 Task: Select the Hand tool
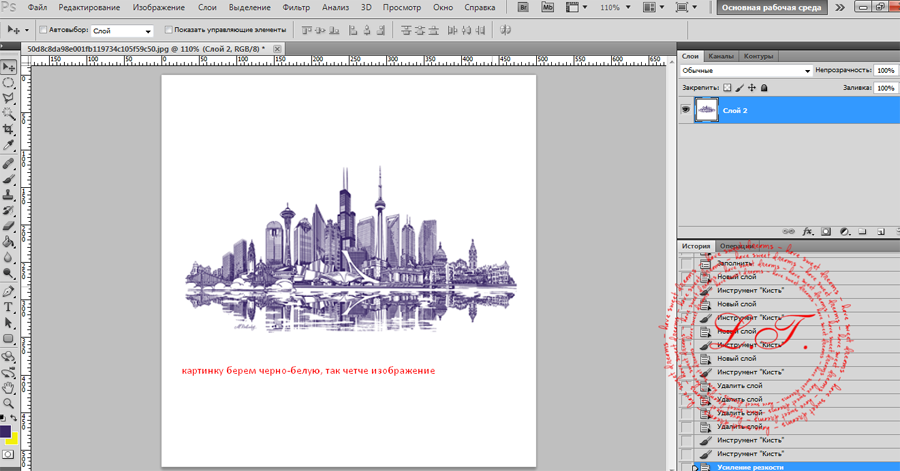point(8,388)
